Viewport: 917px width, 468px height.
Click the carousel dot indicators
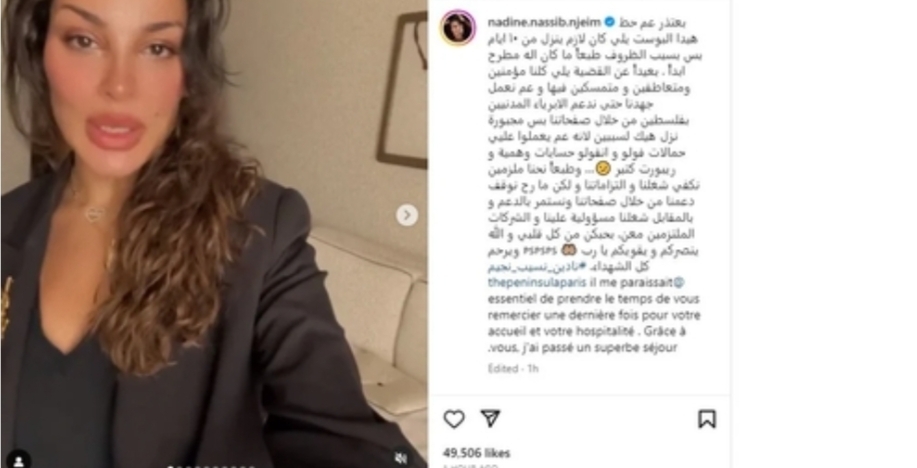click(x=212, y=466)
